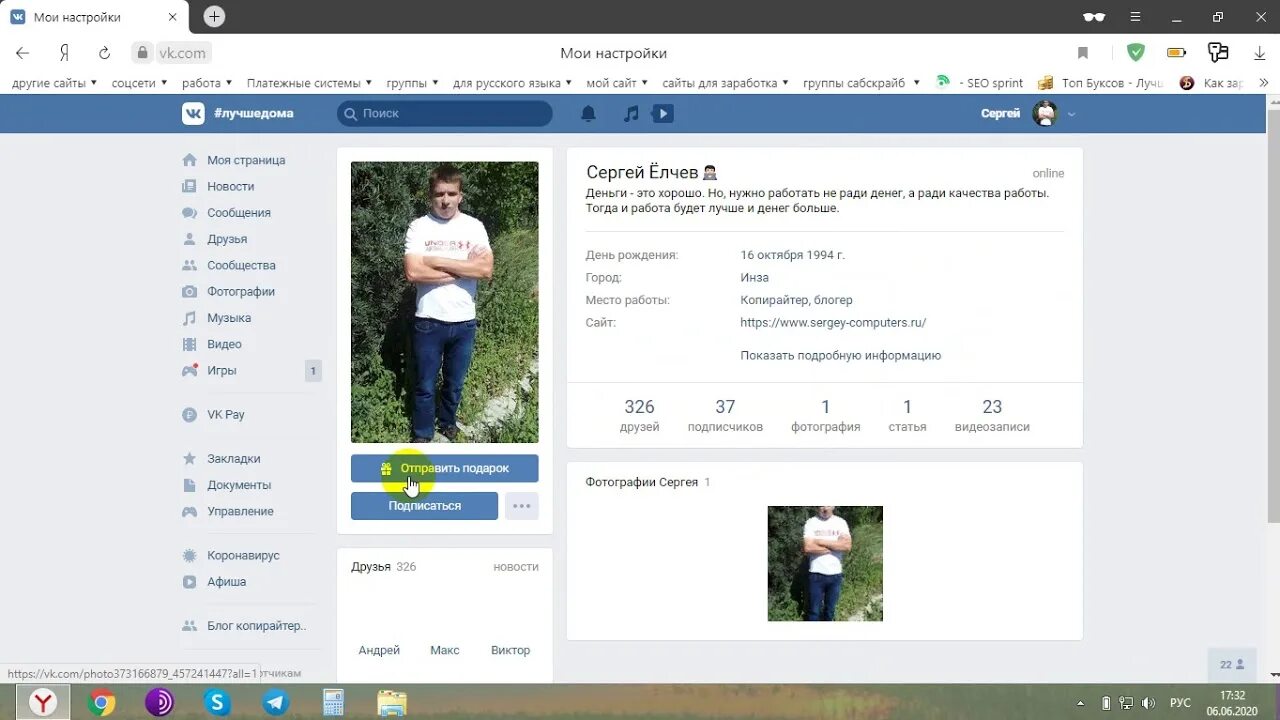Open the large profile photo
1280x720 pixels.
(x=444, y=302)
